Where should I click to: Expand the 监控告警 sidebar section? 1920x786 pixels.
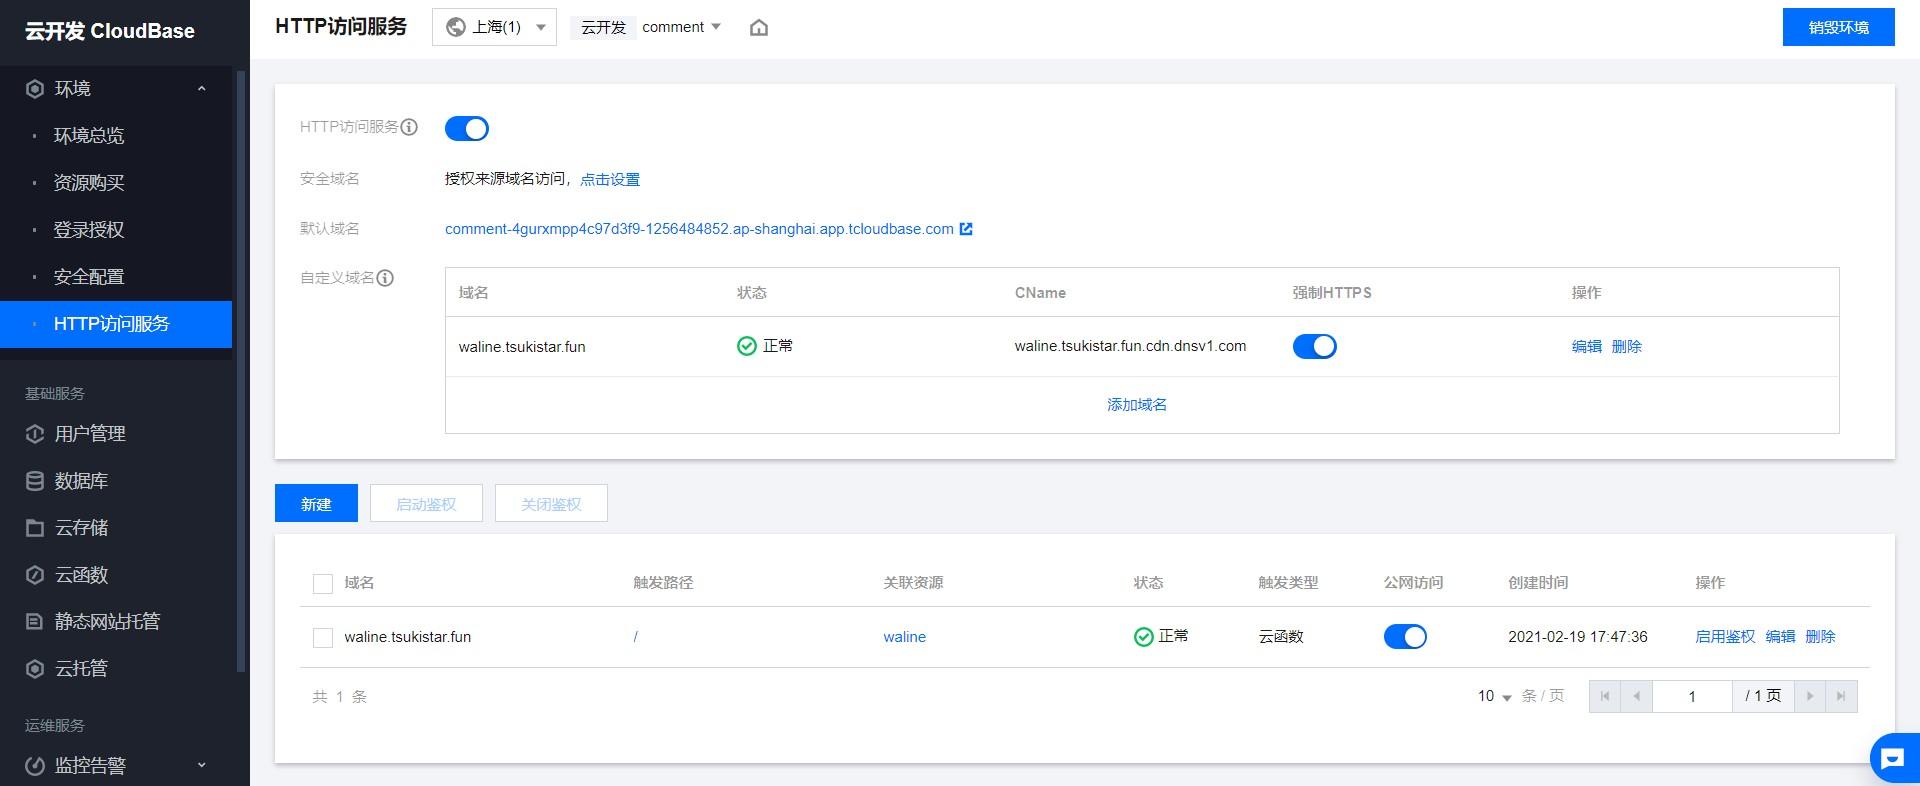click(x=202, y=766)
